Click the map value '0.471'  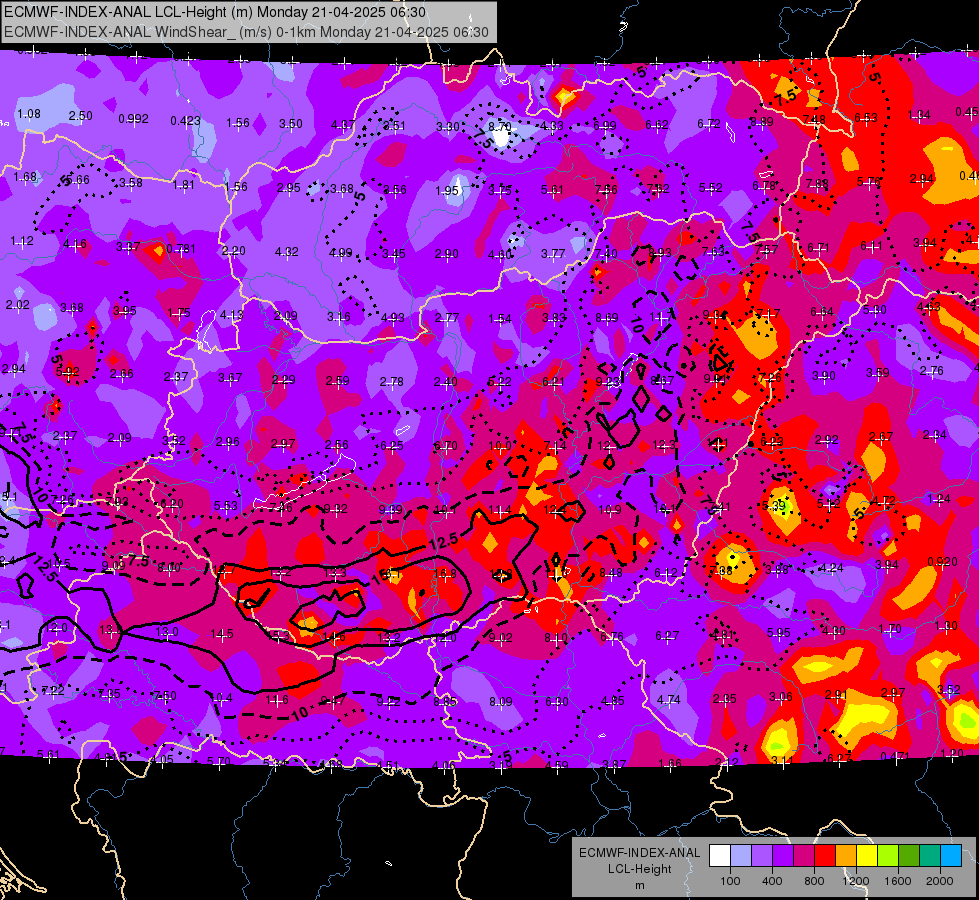(895, 756)
